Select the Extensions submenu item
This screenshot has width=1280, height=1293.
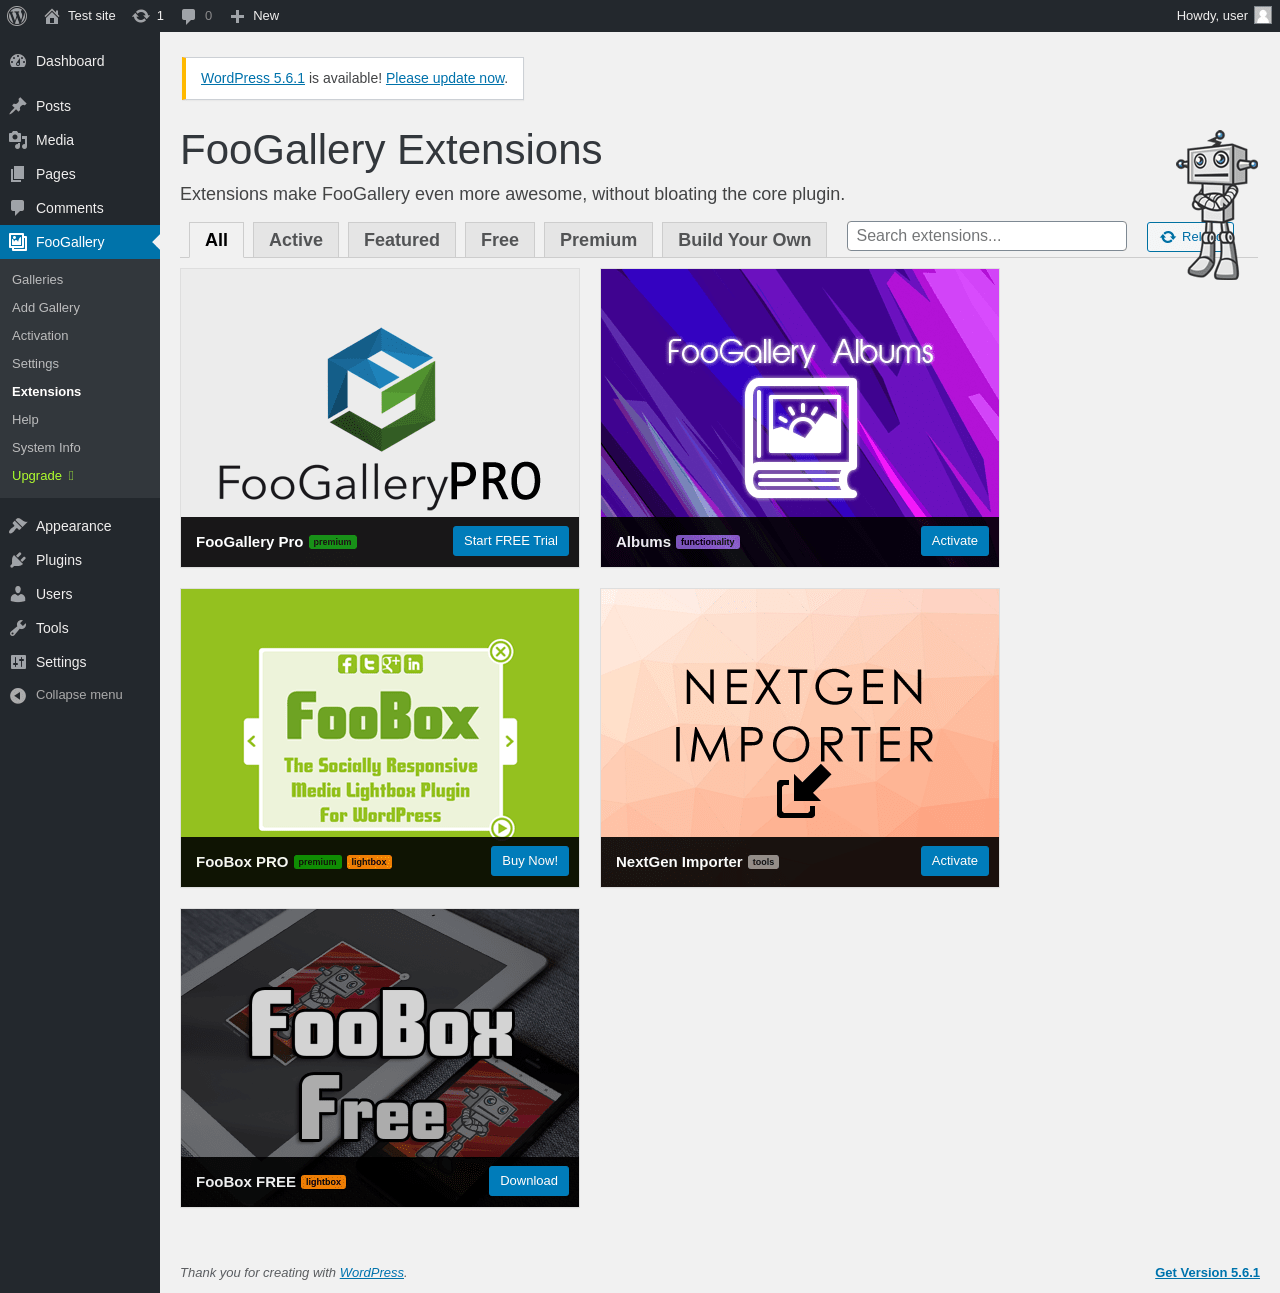pos(80,392)
